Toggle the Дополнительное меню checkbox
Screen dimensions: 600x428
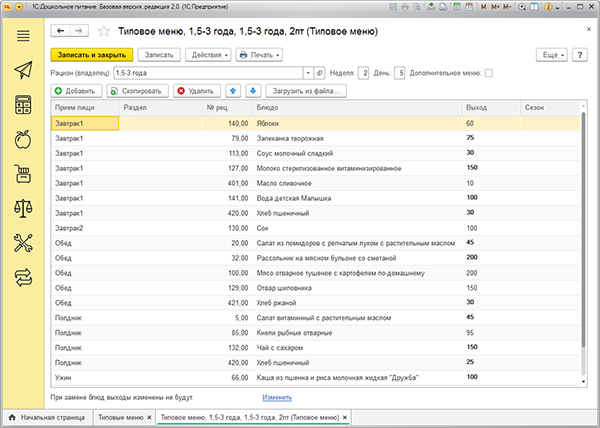pos(489,73)
